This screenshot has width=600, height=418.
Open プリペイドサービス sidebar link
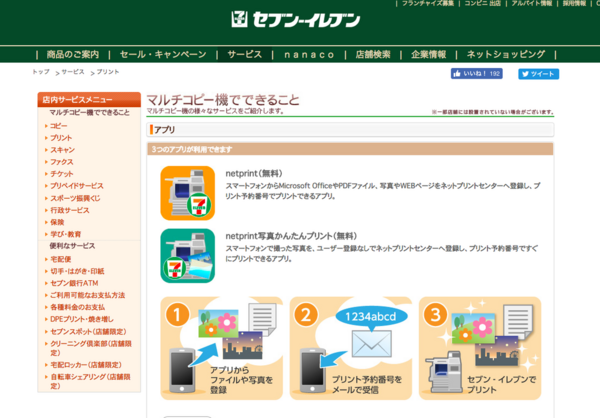pyautogui.click(x=77, y=186)
